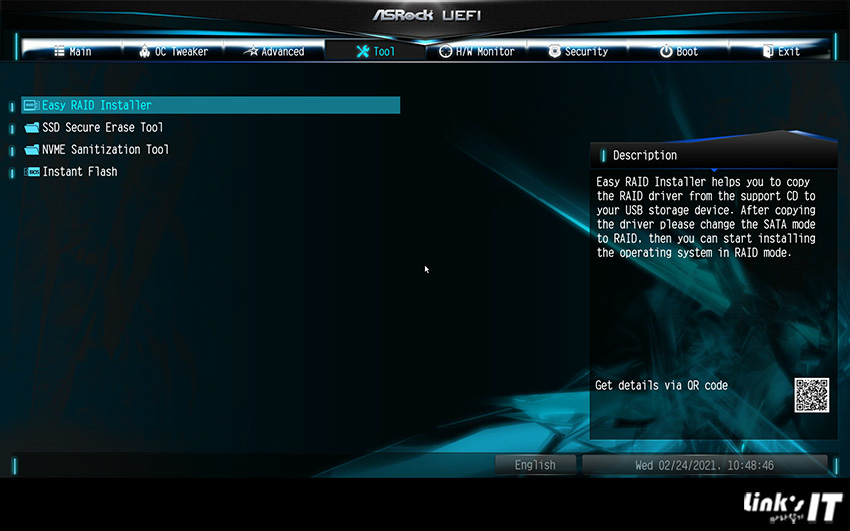850x531 pixels.
Task: Click the date and time display
Action: coord(704,465)
